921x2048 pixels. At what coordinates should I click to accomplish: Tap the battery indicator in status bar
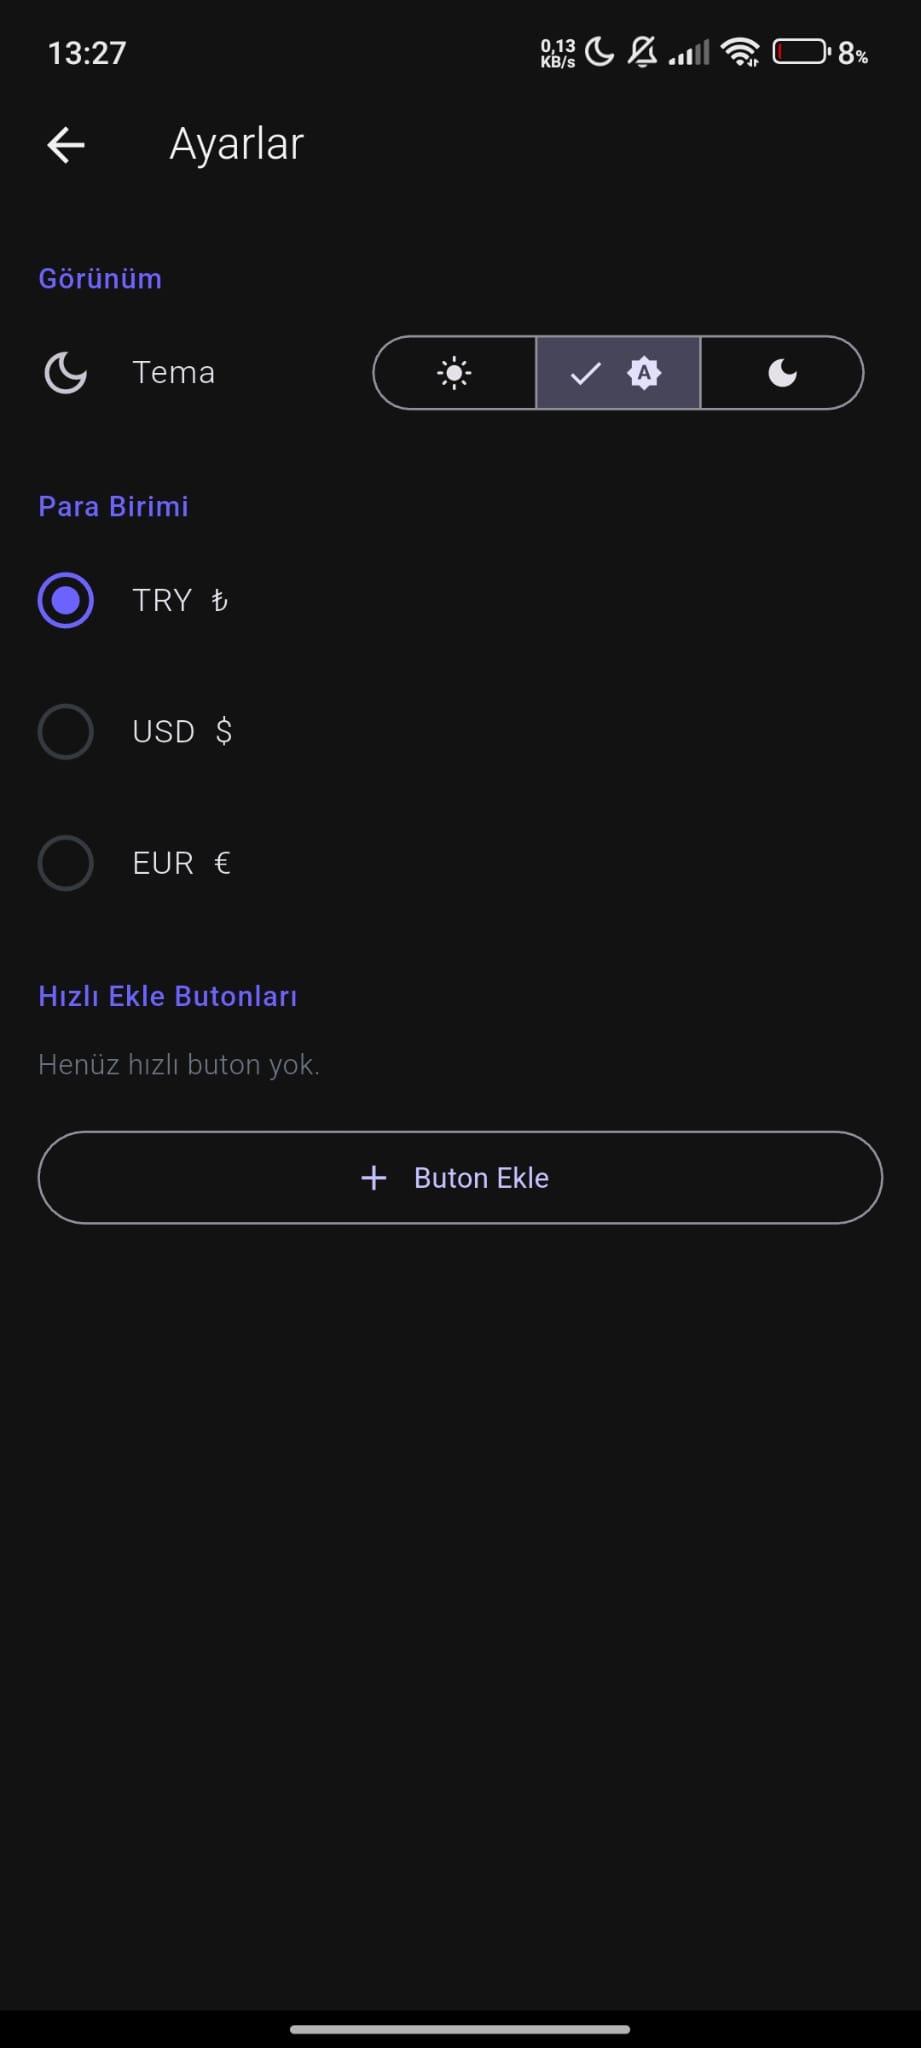point(801,51)
